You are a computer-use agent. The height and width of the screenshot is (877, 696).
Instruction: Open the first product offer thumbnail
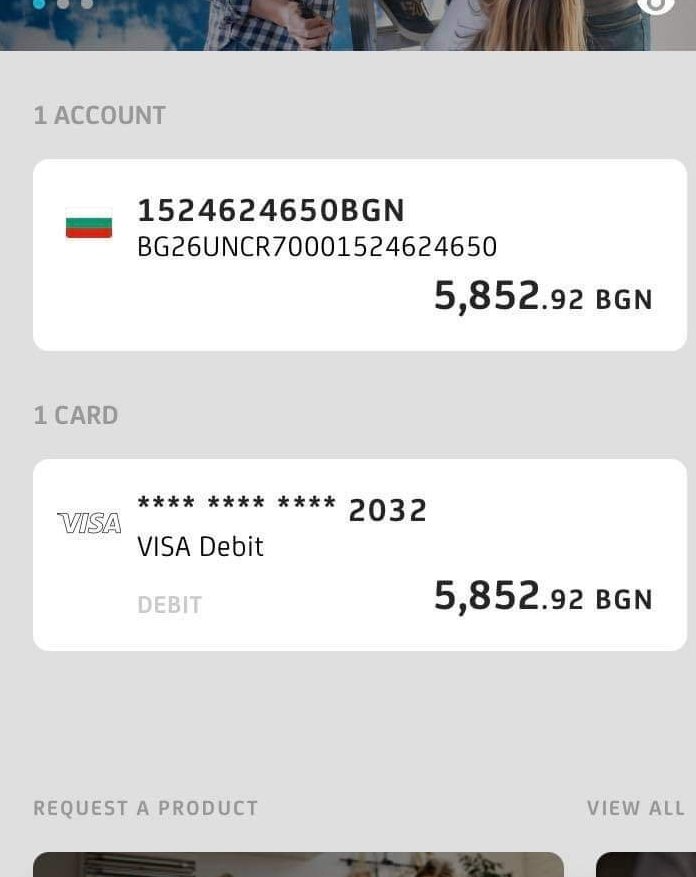(x=298, y=865)
